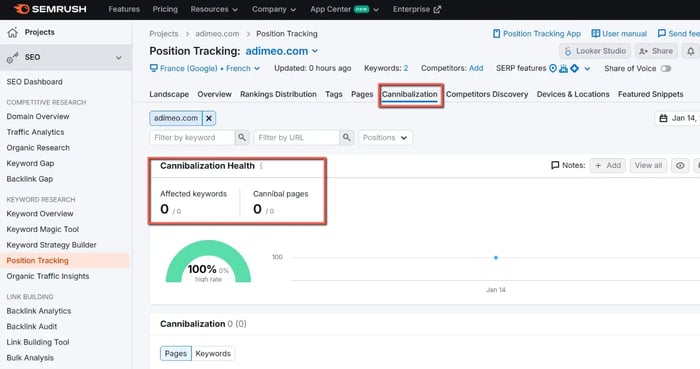Open Traffic Analytics in sidebar
This screenshot has width=700, height=369.
[35, 132]
